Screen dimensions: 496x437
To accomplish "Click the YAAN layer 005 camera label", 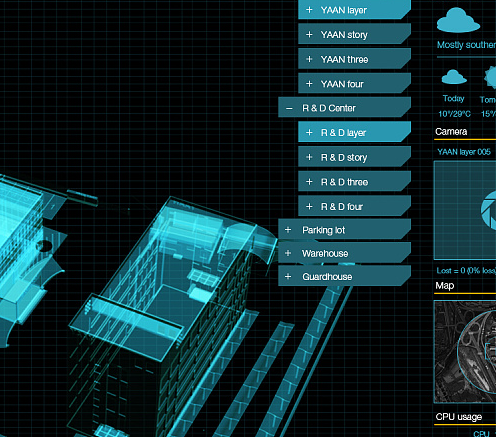I will pos(464,152).
